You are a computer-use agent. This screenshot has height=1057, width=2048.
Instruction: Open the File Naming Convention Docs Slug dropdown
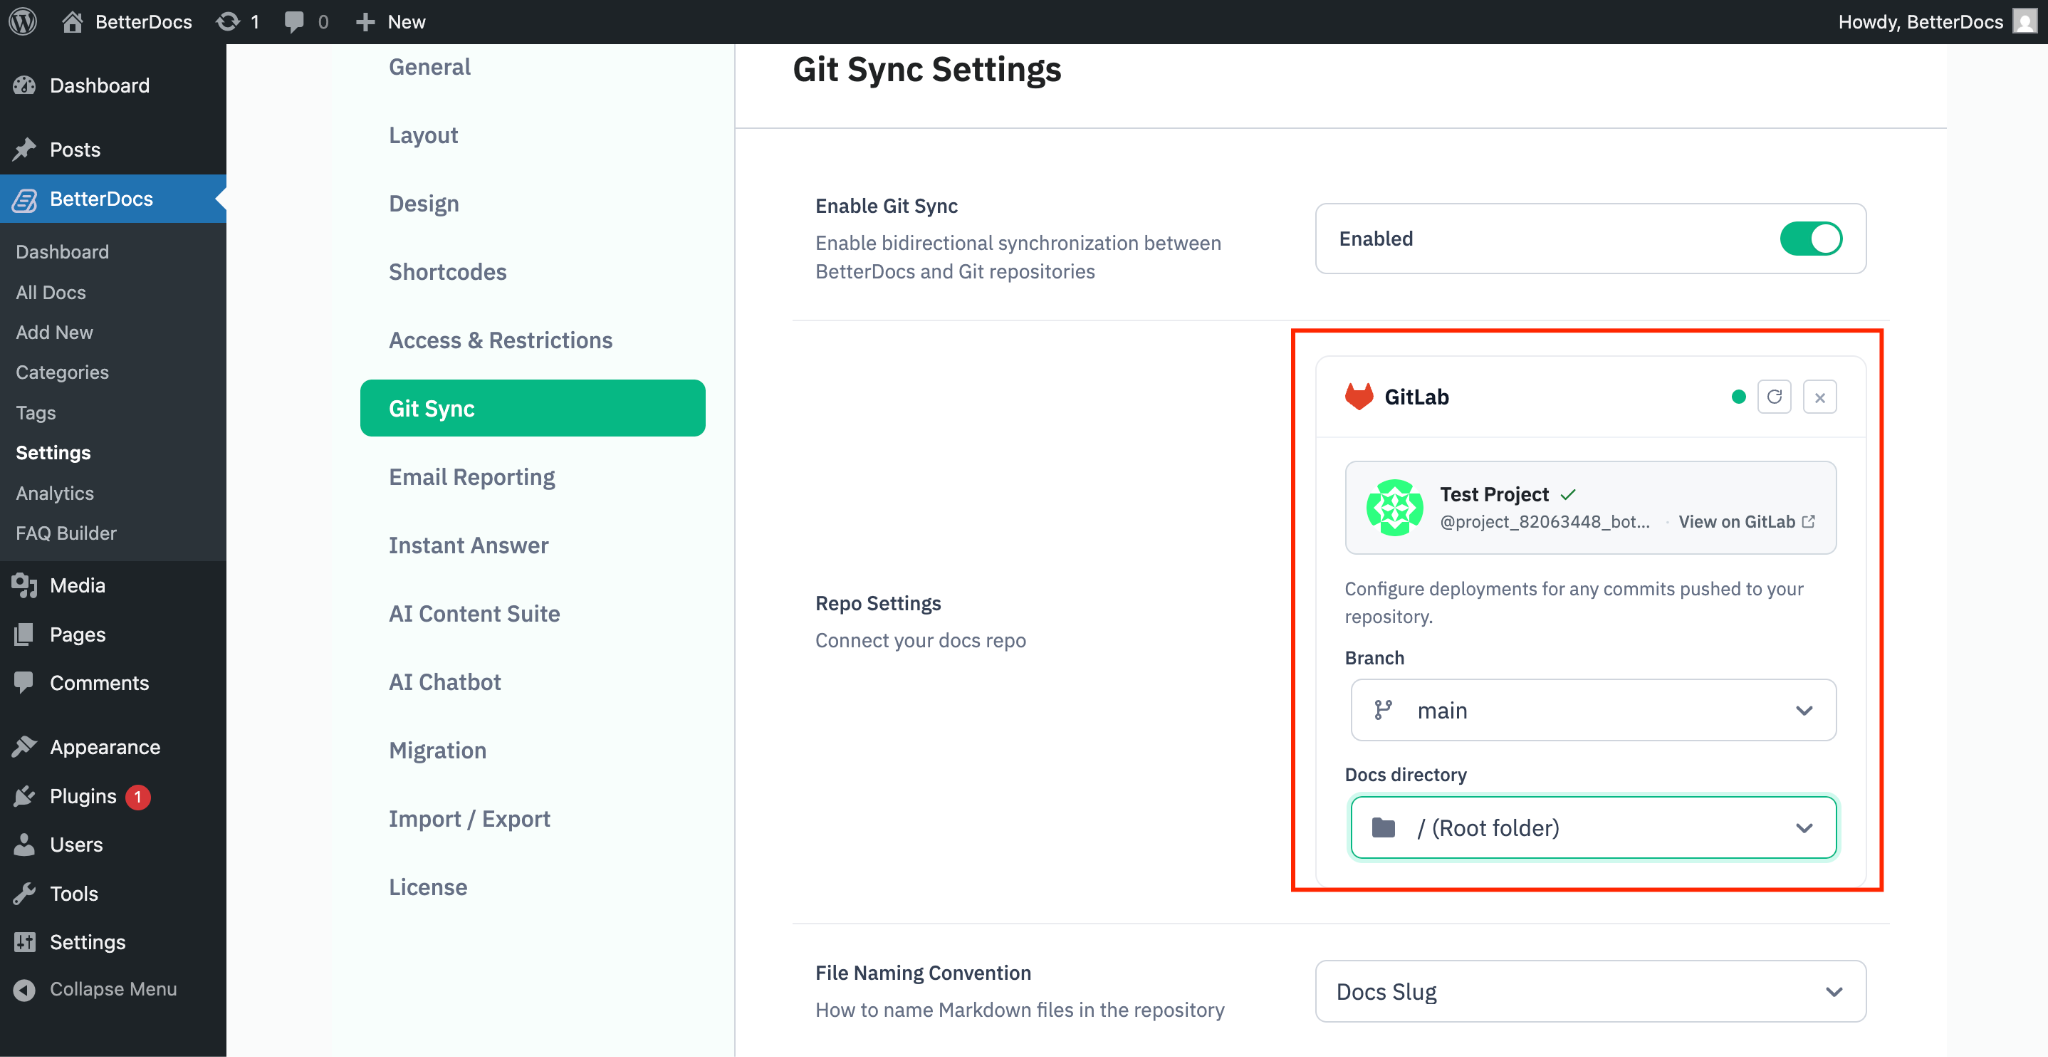coord(1590,991)
